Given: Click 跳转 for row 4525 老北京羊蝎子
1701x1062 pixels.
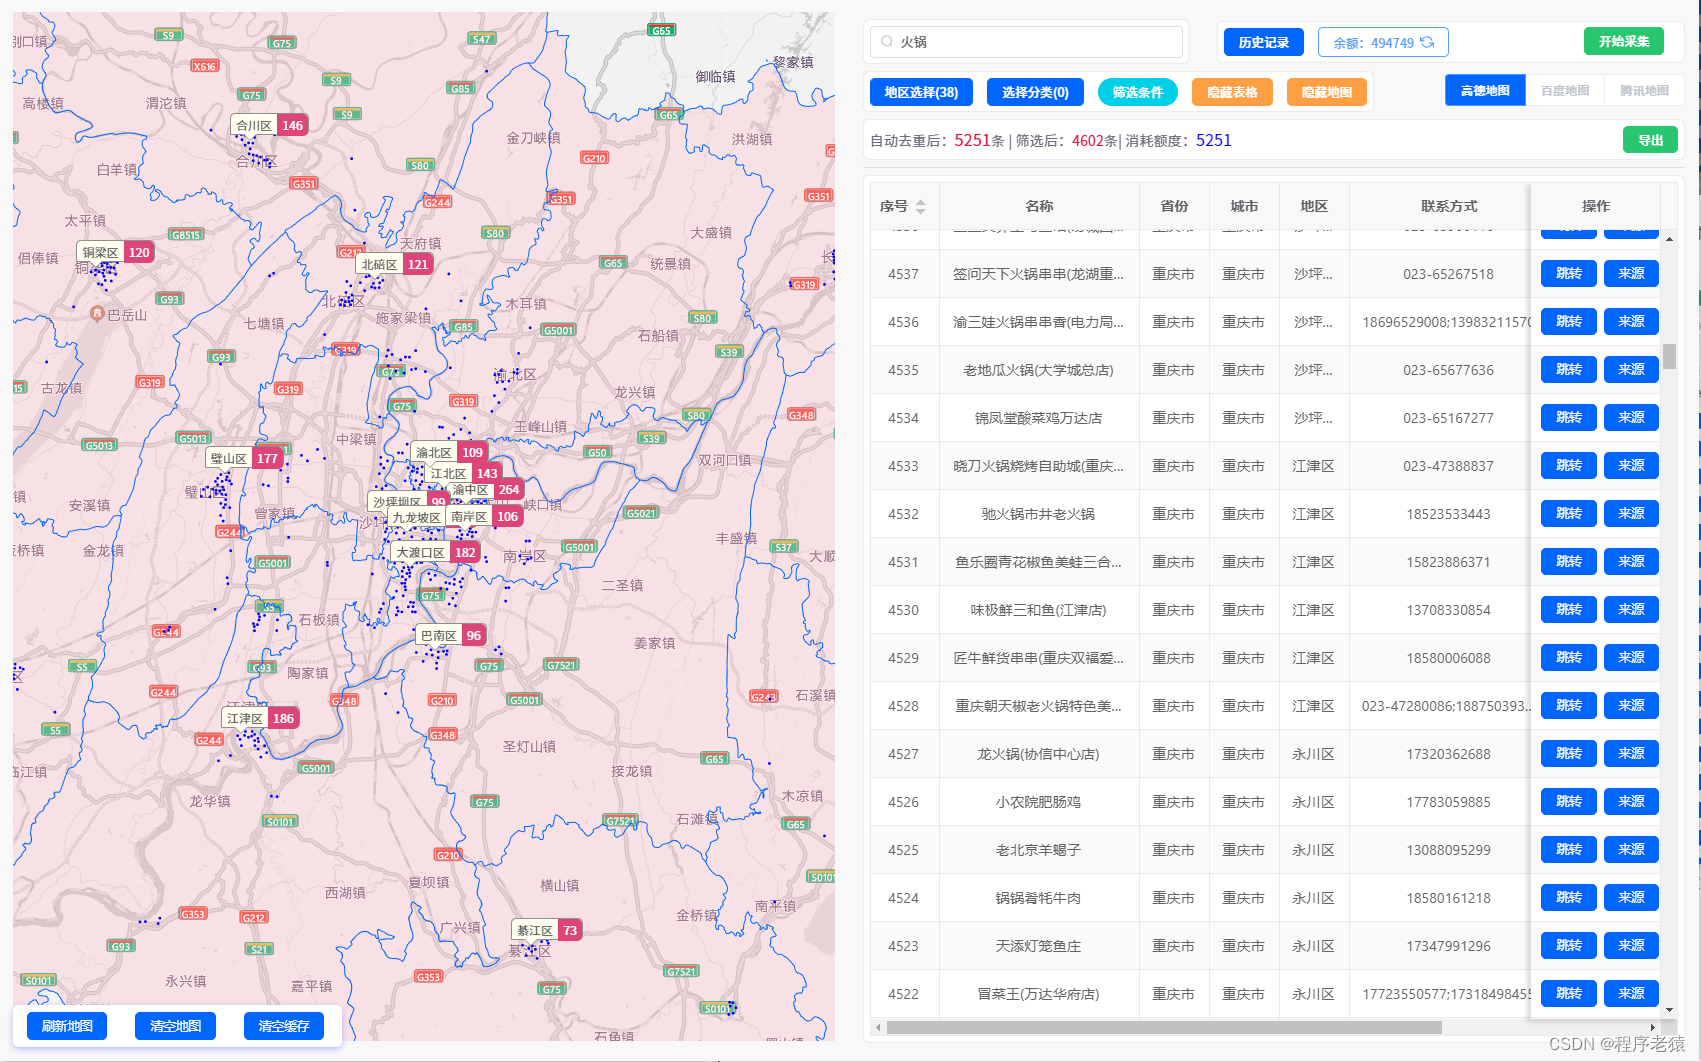Looking at the screenshot, I should click(x=1569, y=849).
